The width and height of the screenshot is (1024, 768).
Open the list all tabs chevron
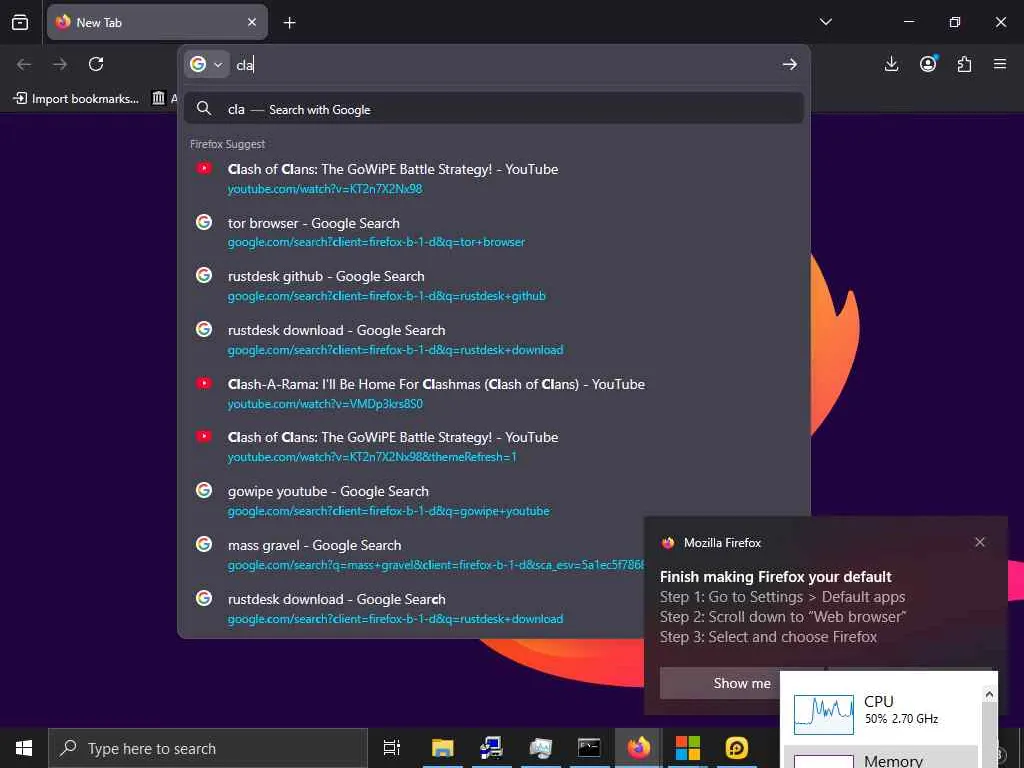point(825,22)
